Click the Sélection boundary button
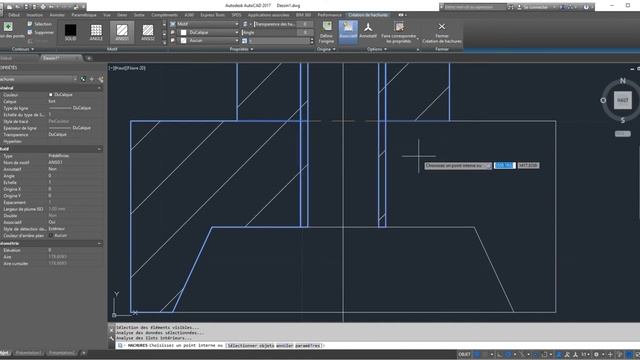The height and width of the screenshot is (360, 640). tap(40, 24)
